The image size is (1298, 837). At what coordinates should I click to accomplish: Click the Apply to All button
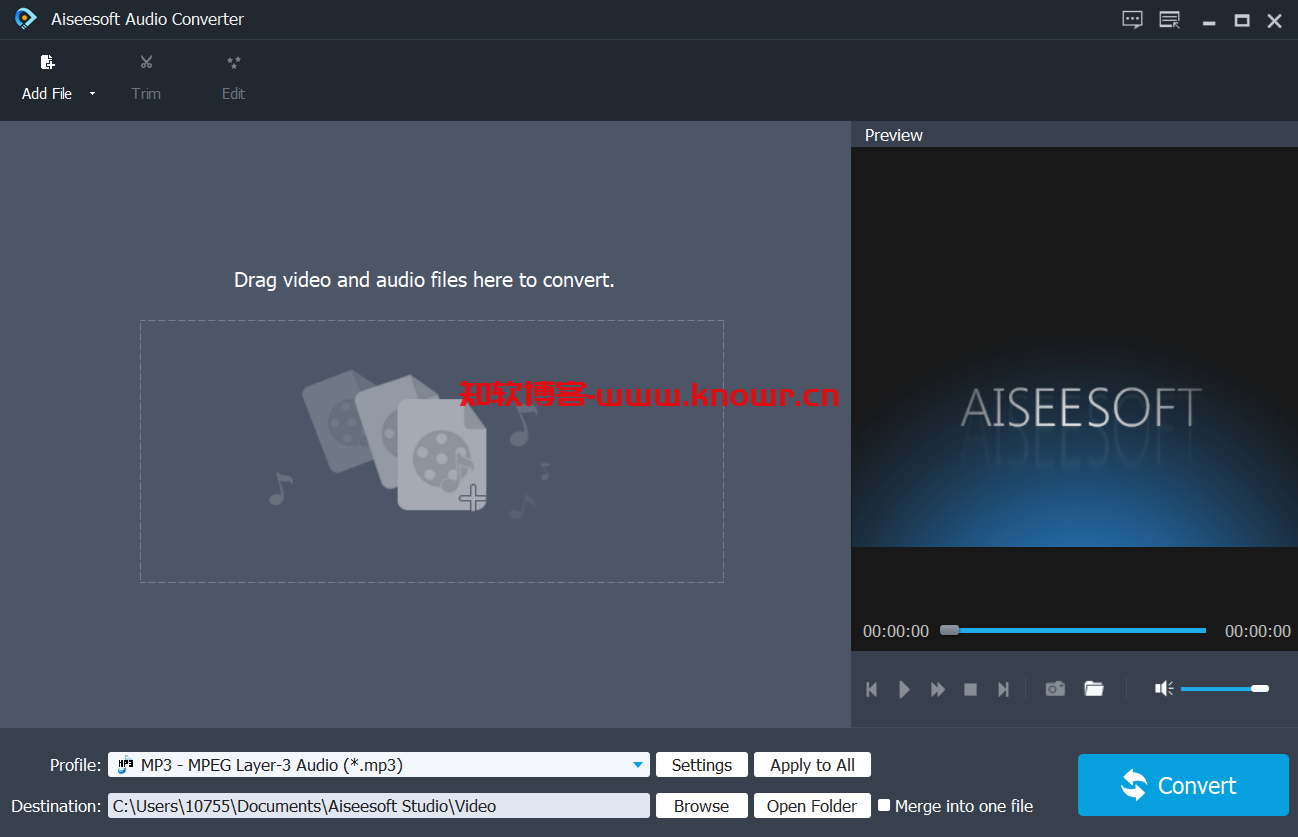click(x=812, y=765)
